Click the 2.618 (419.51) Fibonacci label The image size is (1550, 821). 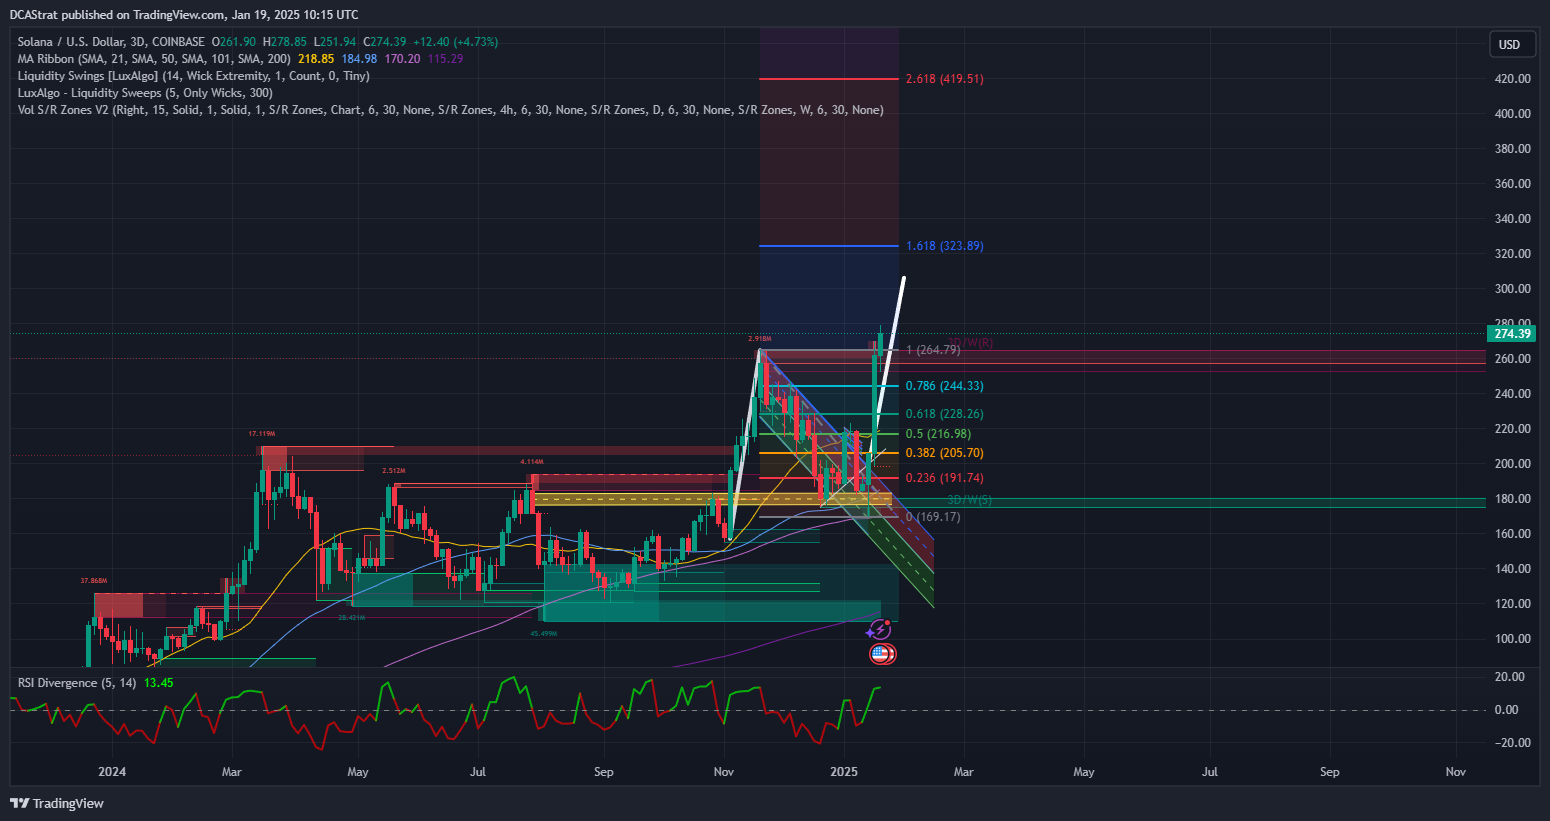(944, 79)
